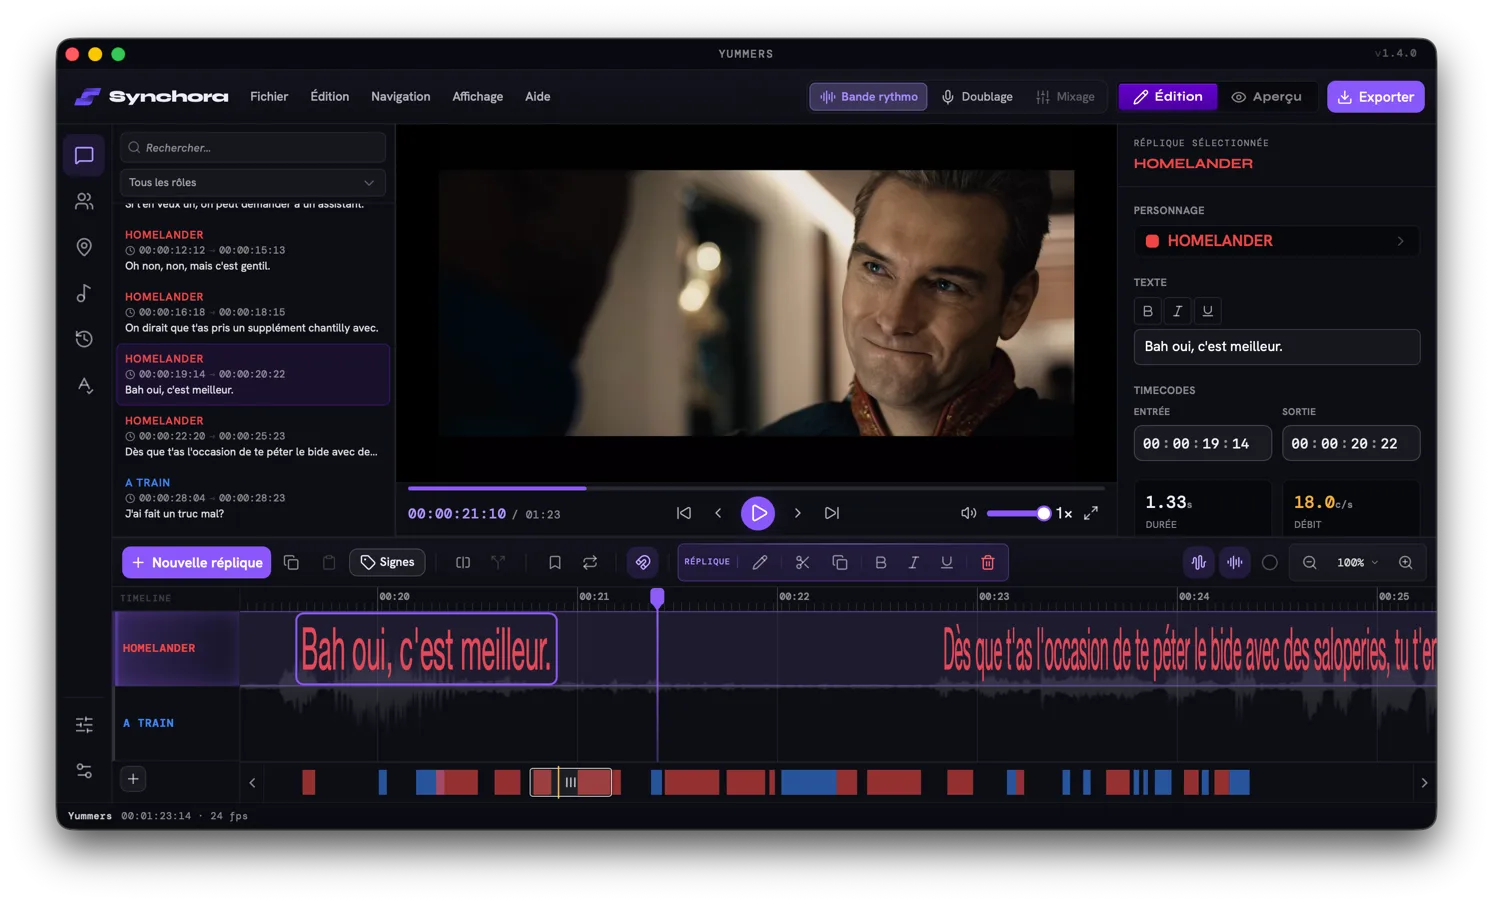
Task: Toggle the smooth waveform display
Action: [1198, 563]
